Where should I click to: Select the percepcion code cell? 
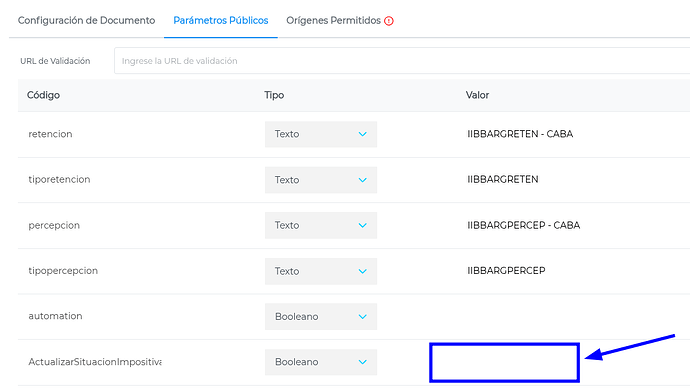pyautogui.click(x=54, y=225)
